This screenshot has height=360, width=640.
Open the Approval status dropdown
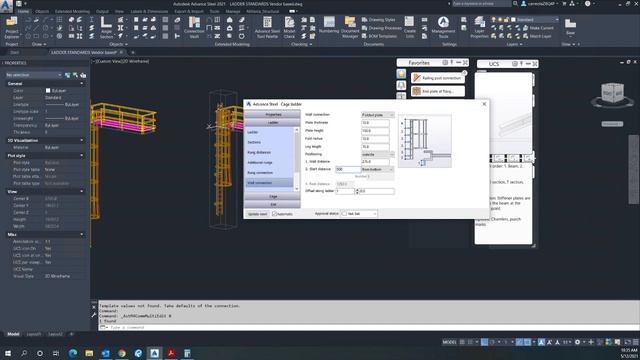tap(359, 213)
